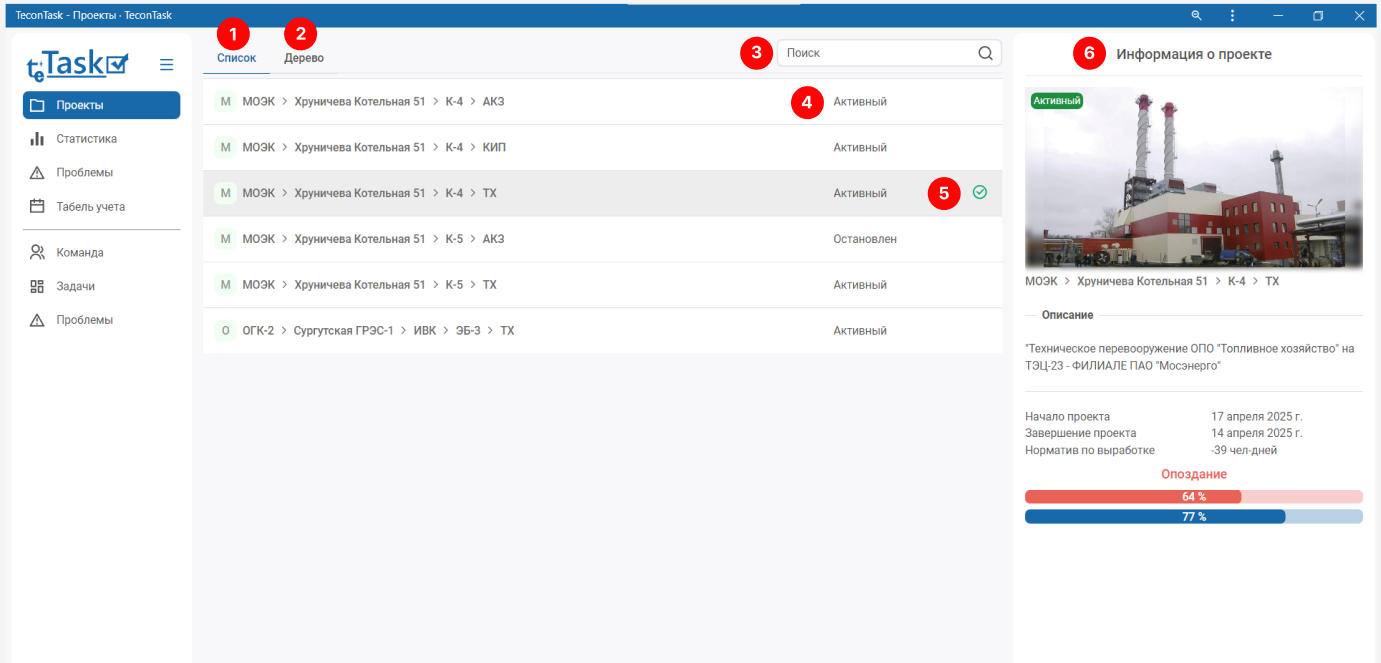Open the Проекты section in the sidebar
This screenshot has height=663, width=1381.
[101, 105]
